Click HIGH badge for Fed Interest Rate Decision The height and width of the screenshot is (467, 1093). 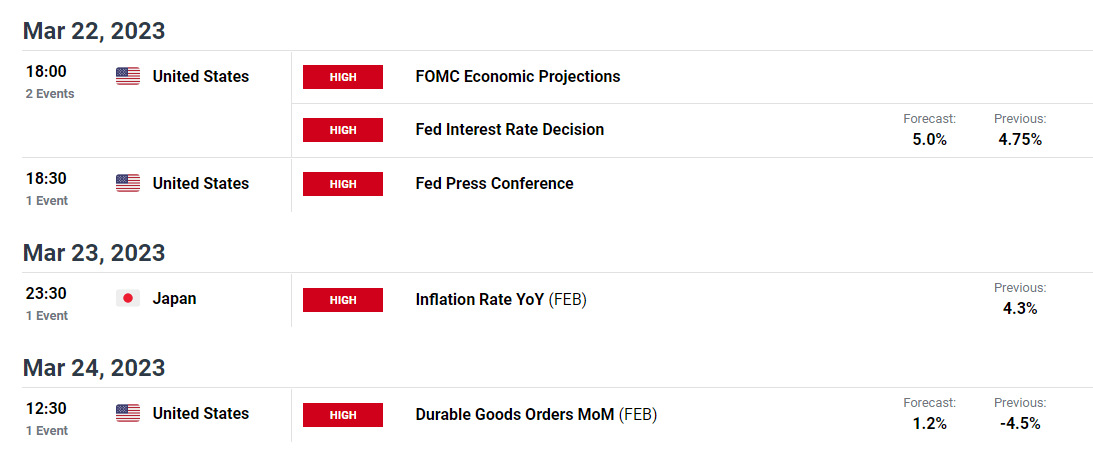click(343, 130)
